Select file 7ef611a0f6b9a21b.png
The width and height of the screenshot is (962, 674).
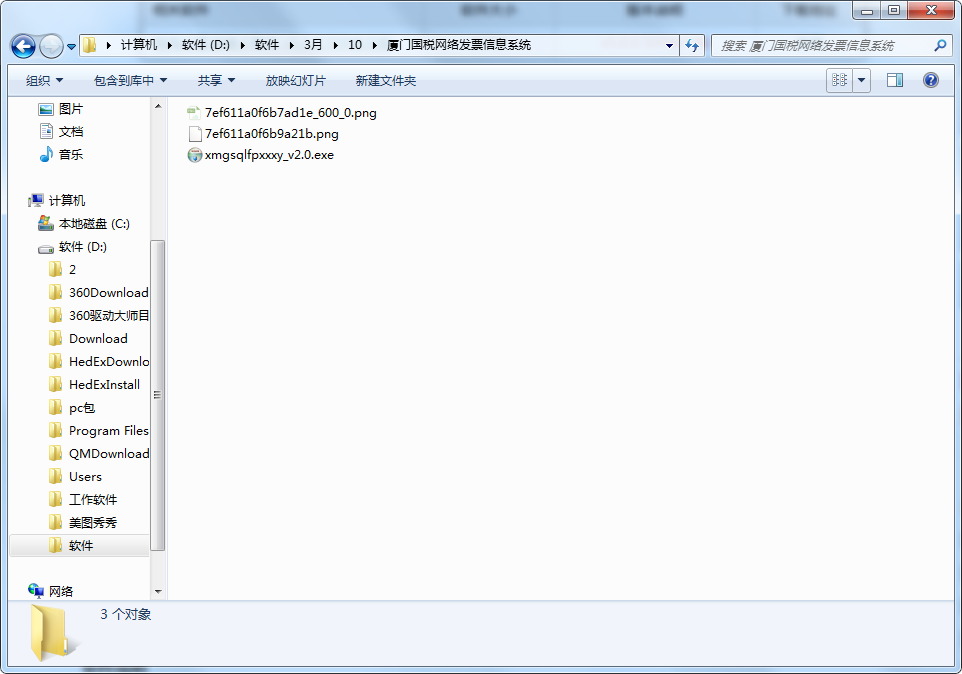tap(271, 134)
